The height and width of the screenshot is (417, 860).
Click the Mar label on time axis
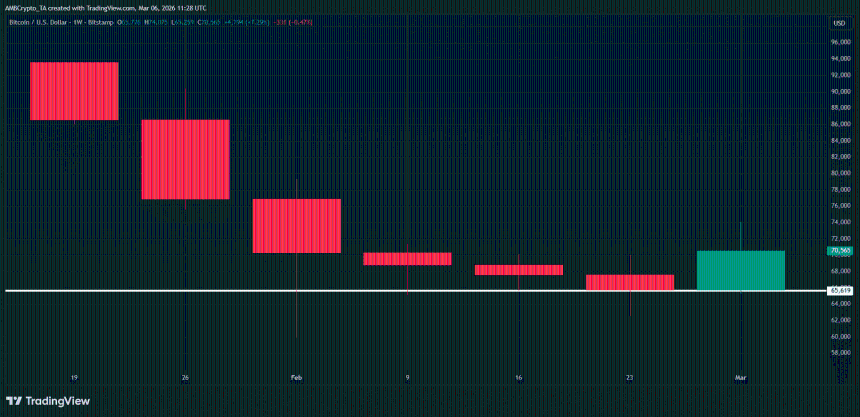point(740,377)
